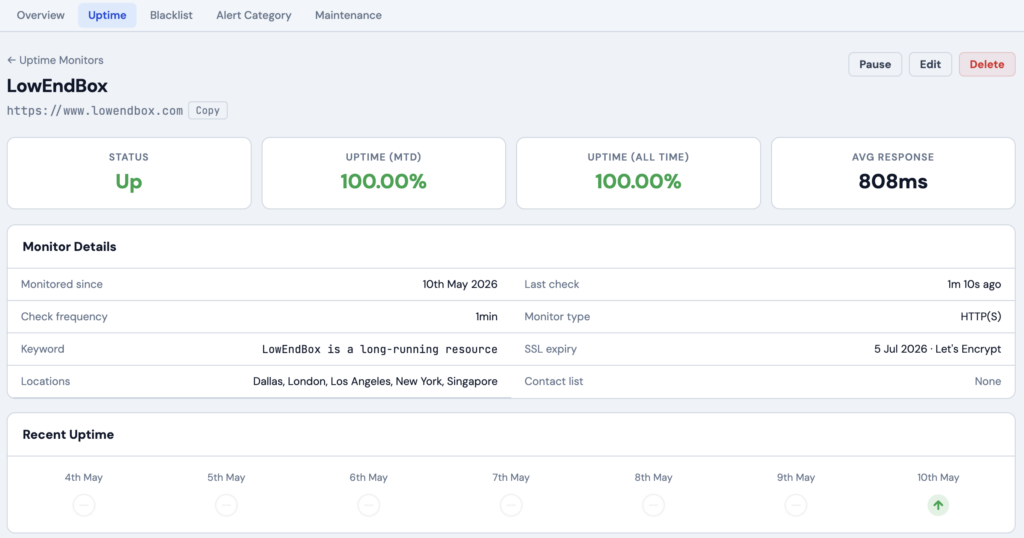Open the Overview tab

(40, 15)
